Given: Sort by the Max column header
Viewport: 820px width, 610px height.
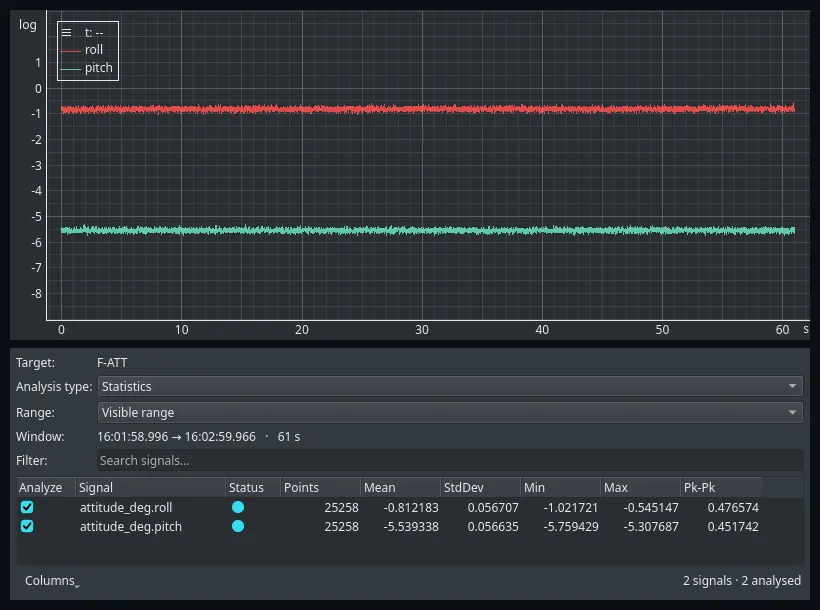Looking at the screenshot, I should coord(641,488).
